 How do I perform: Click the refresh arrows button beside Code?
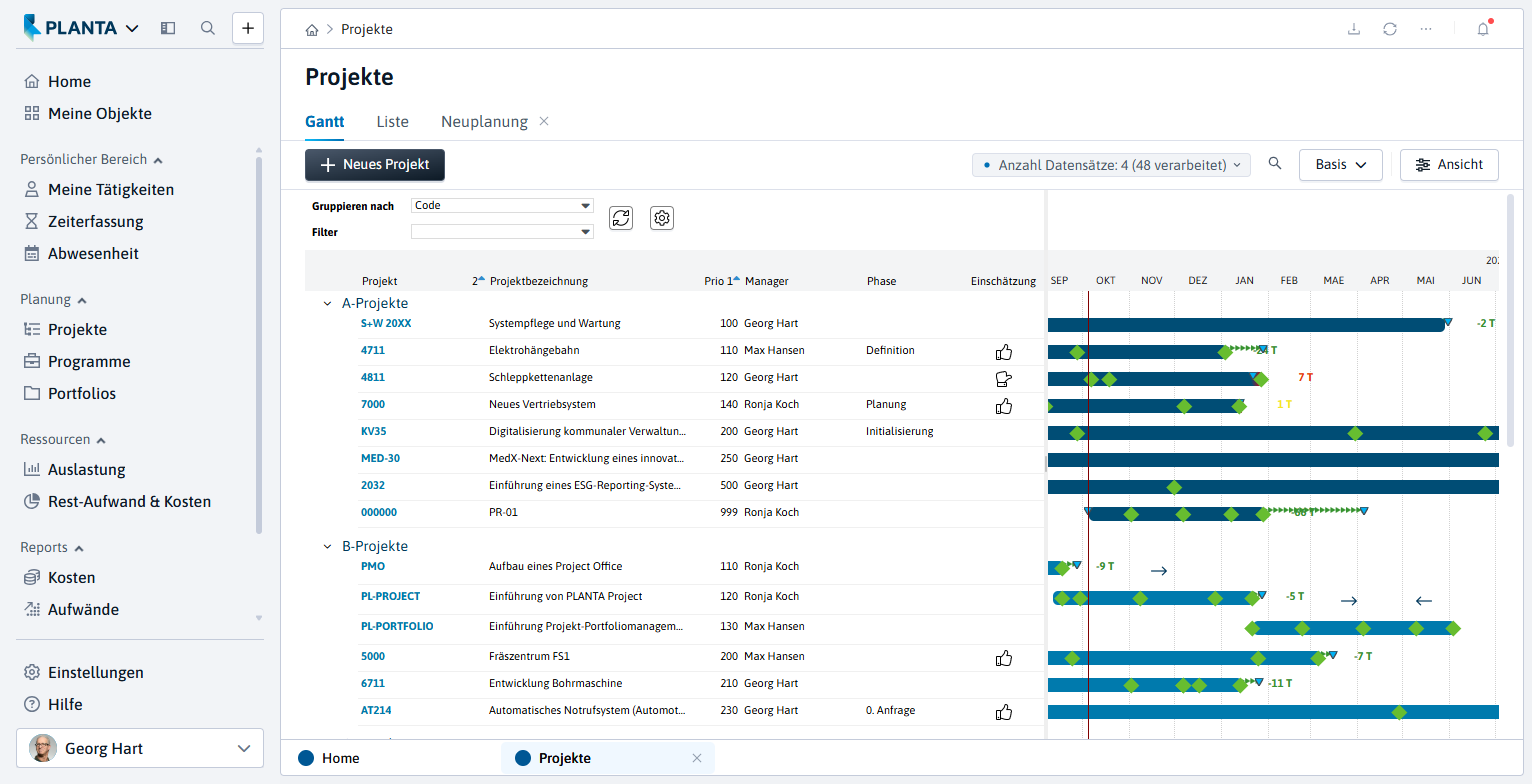621,218
